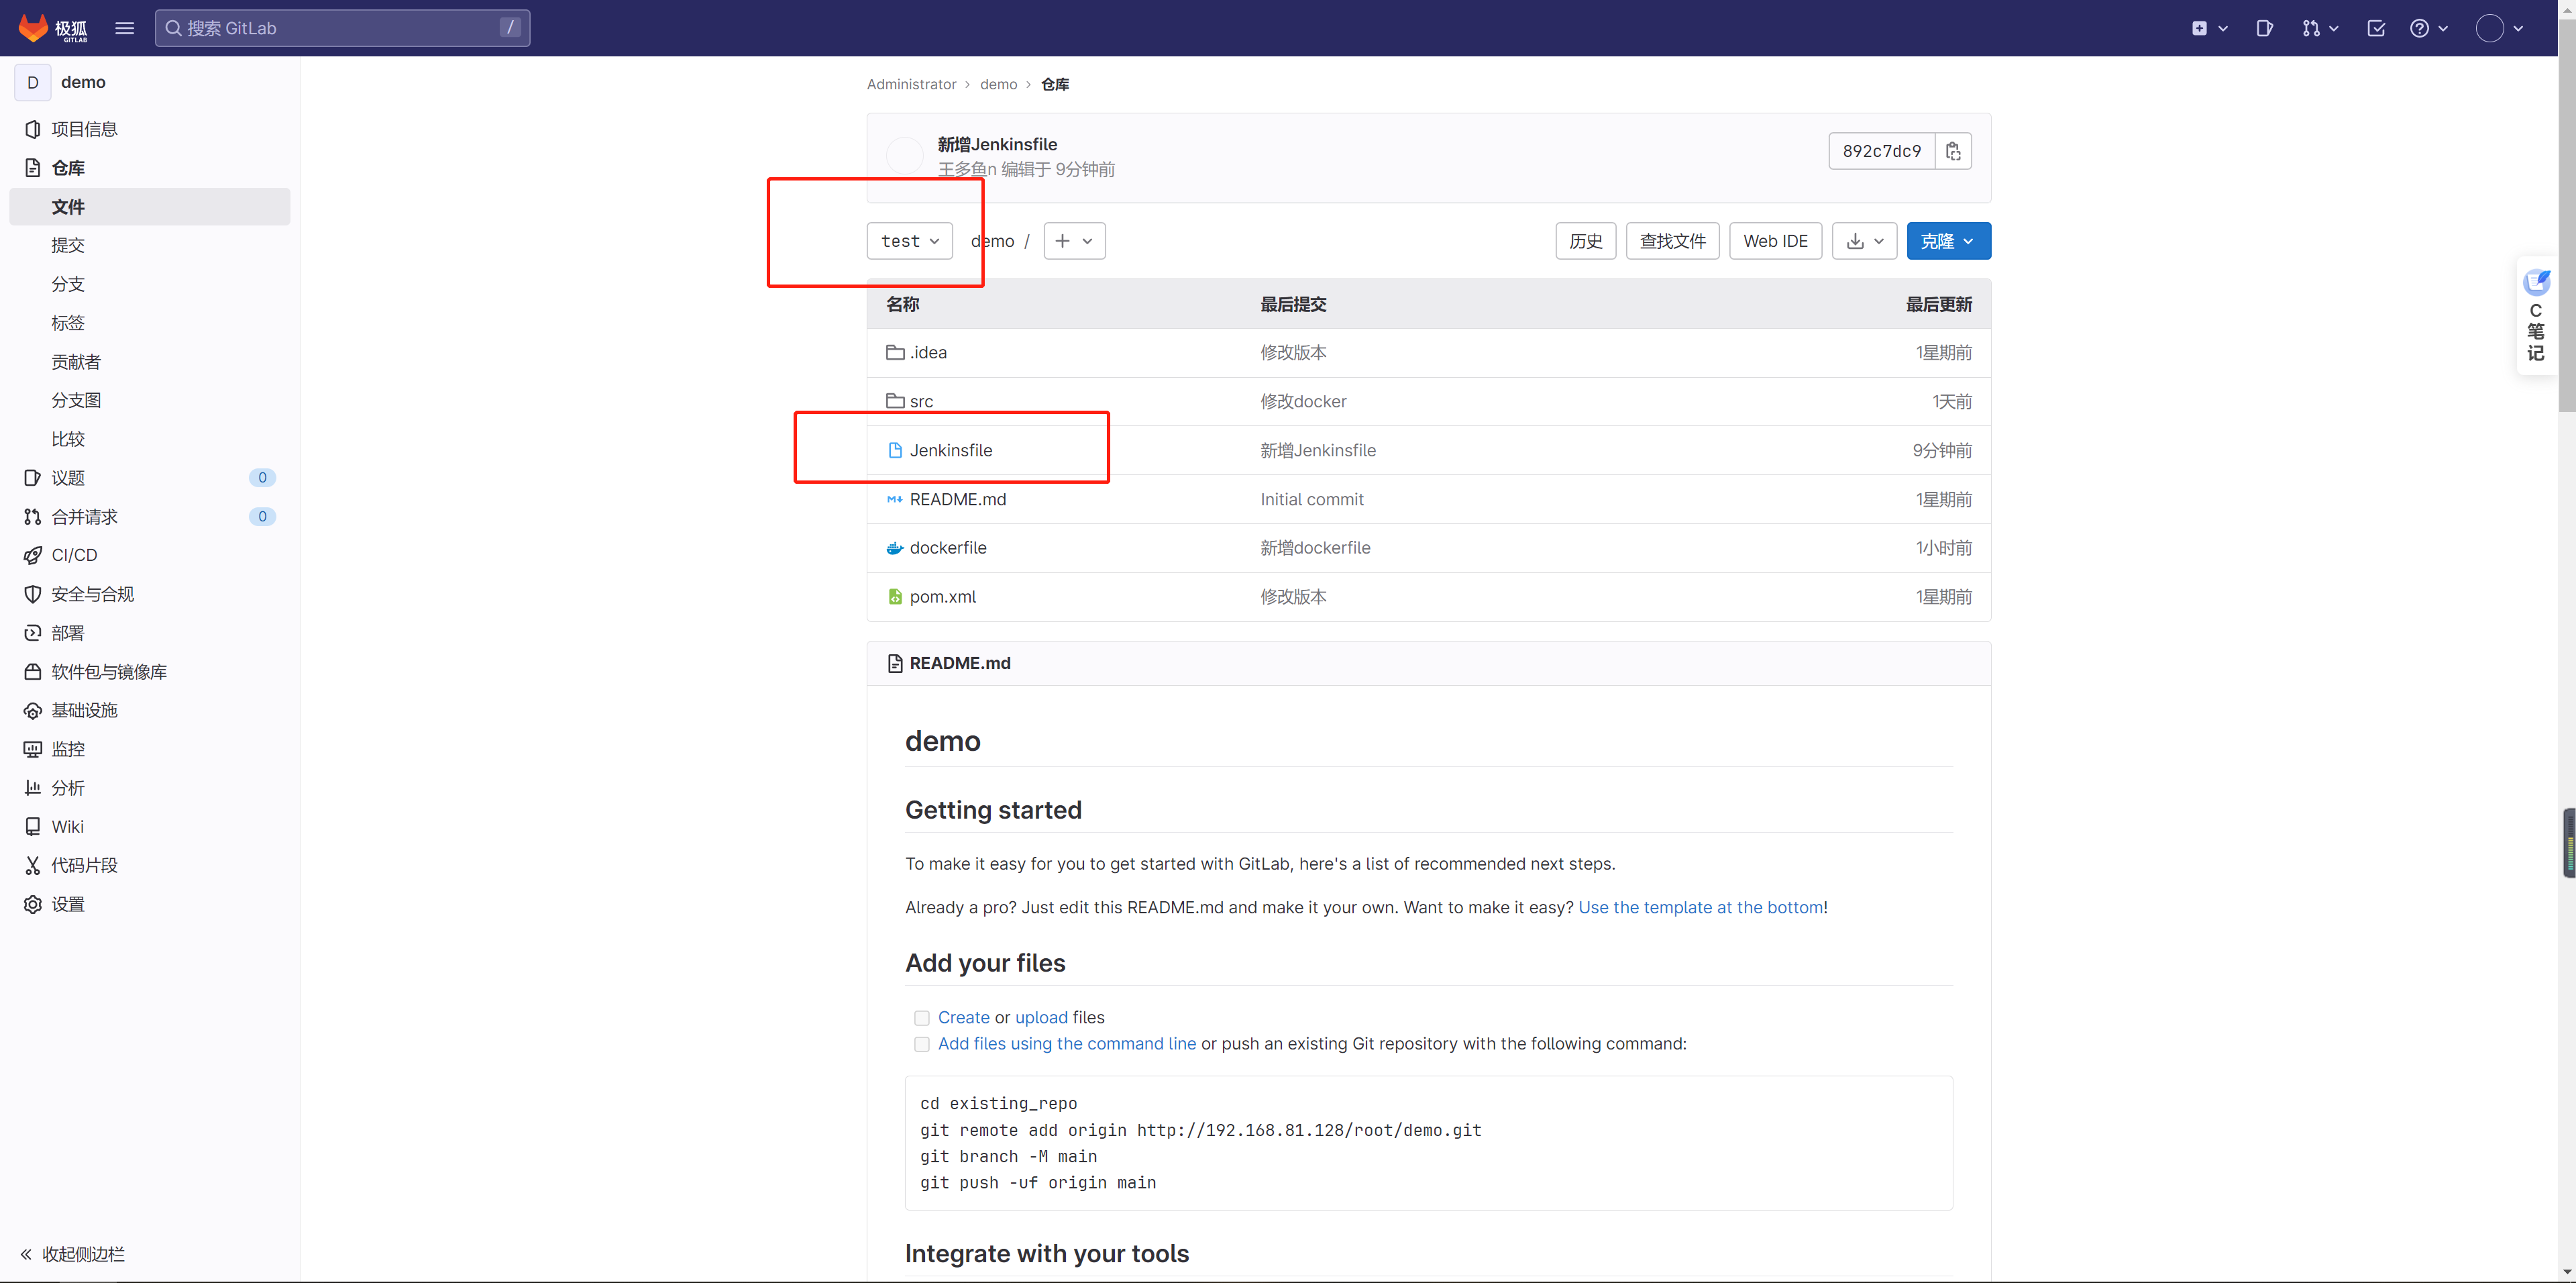Viewport: 2576px width, 1283px height.
Task: Click the upload link in README
Action: pos(1041,1017)
